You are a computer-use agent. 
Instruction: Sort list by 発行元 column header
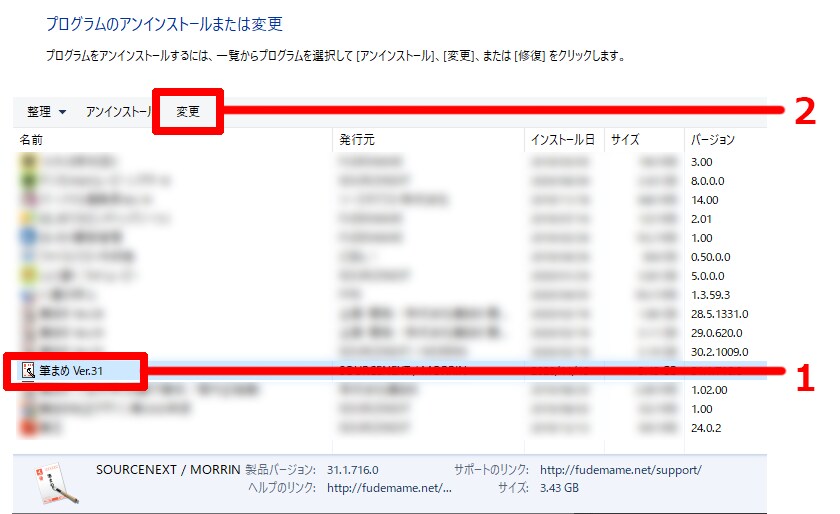coord(428,140)
